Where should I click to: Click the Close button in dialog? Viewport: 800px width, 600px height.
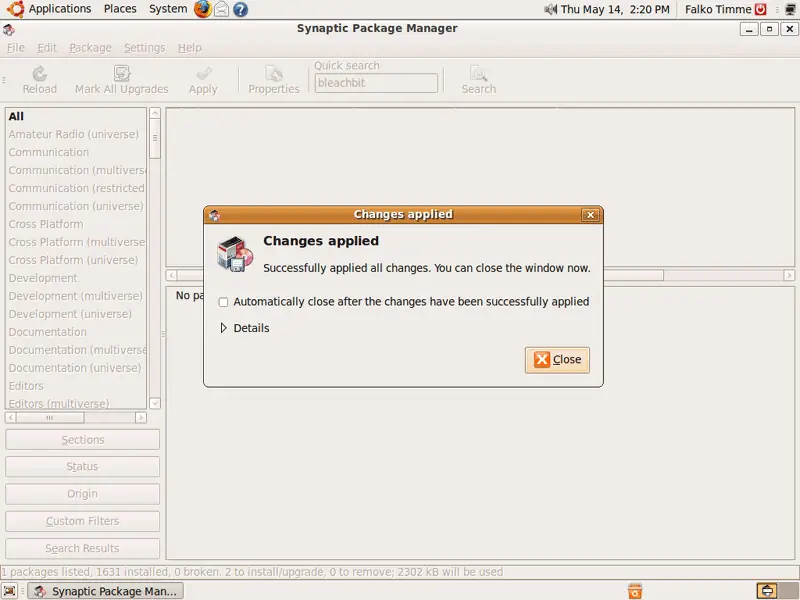[557, 360]
